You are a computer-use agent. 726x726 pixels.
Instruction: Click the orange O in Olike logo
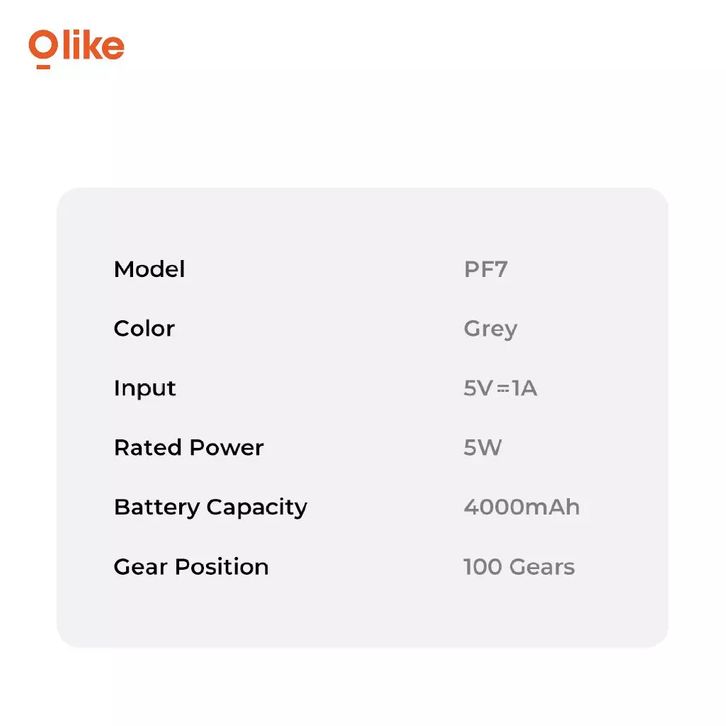(43, 49)
